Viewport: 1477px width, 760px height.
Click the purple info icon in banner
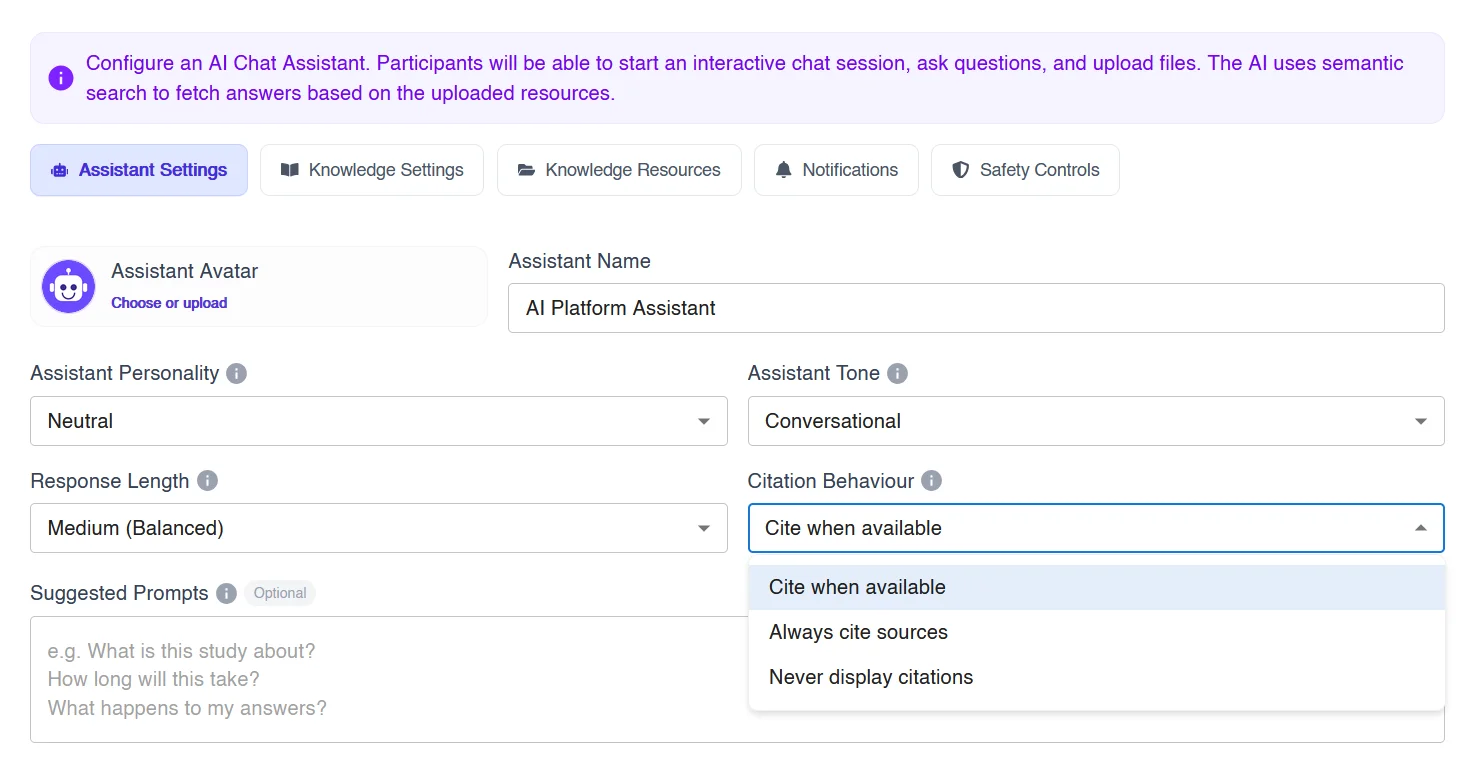coord(61,78)
